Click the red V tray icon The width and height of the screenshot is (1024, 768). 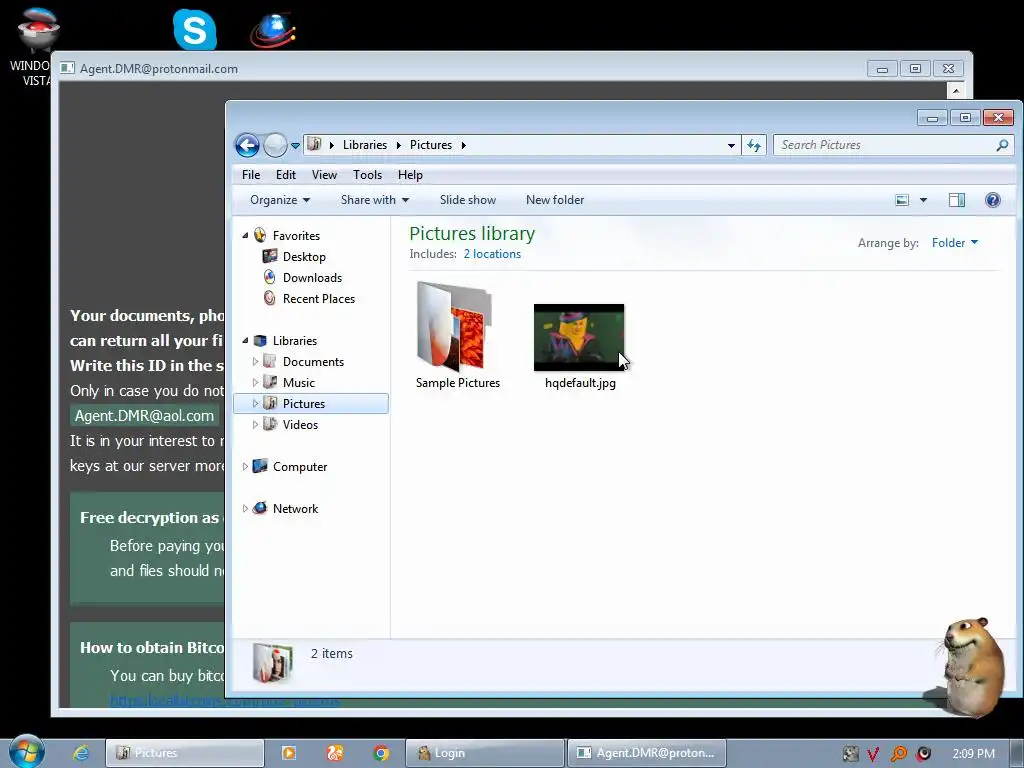pos(874,754)
